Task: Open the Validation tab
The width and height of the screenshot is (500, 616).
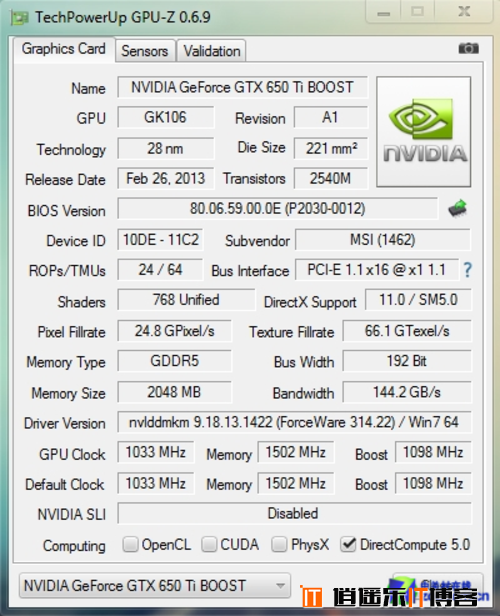Action: [212, 51]
